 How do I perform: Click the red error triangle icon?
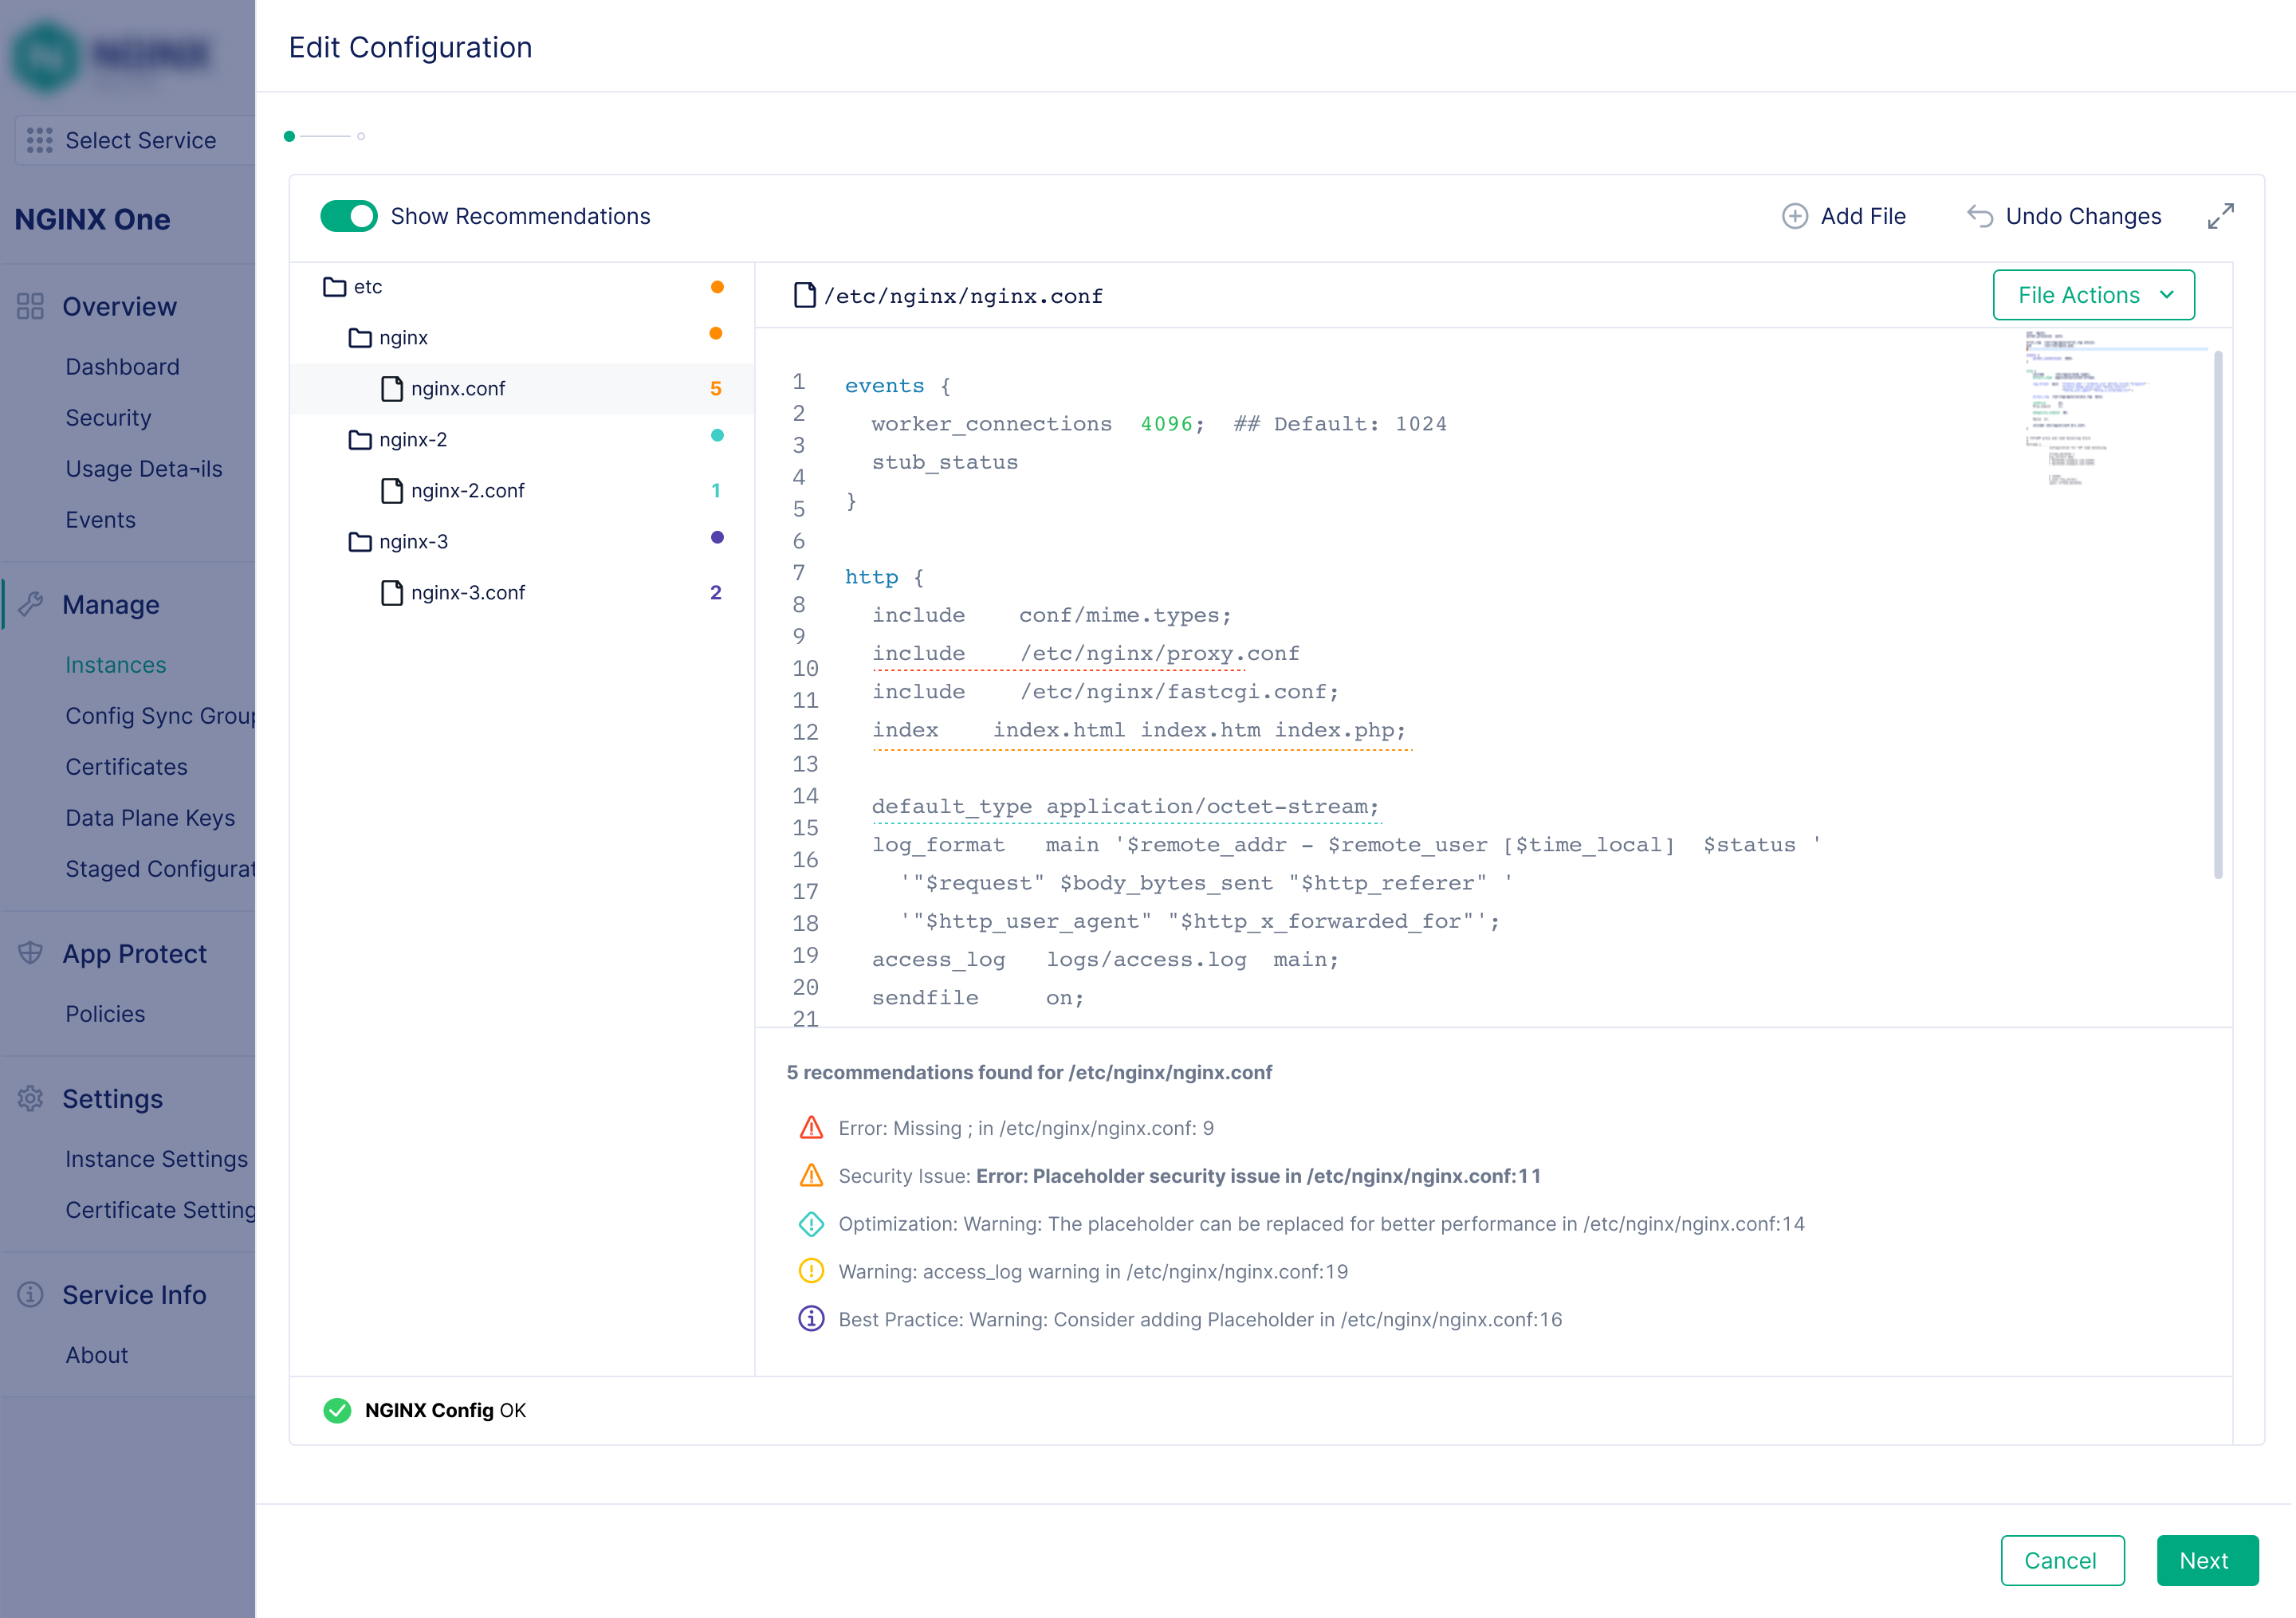tap(811, 1128)
